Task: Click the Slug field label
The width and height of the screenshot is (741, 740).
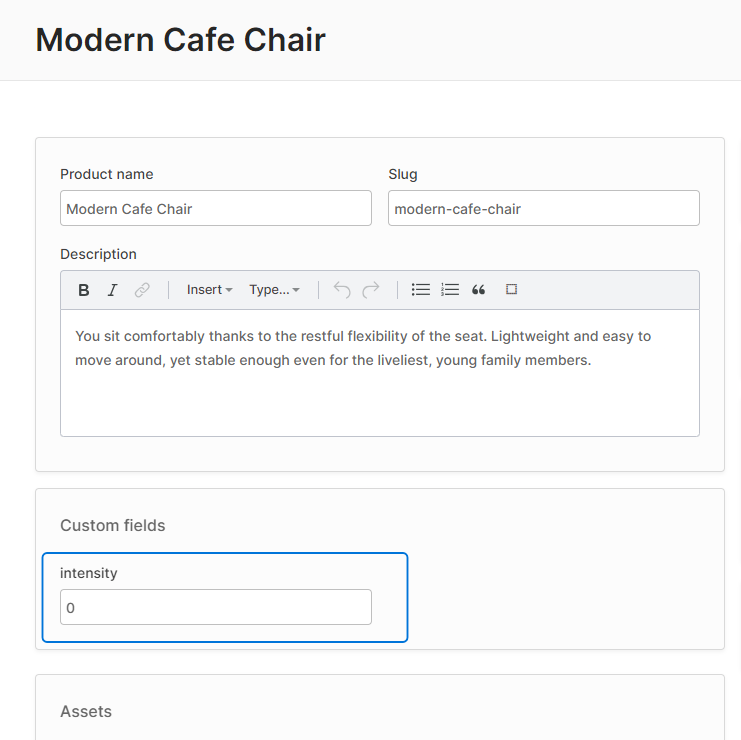Action: click(403, 174)
